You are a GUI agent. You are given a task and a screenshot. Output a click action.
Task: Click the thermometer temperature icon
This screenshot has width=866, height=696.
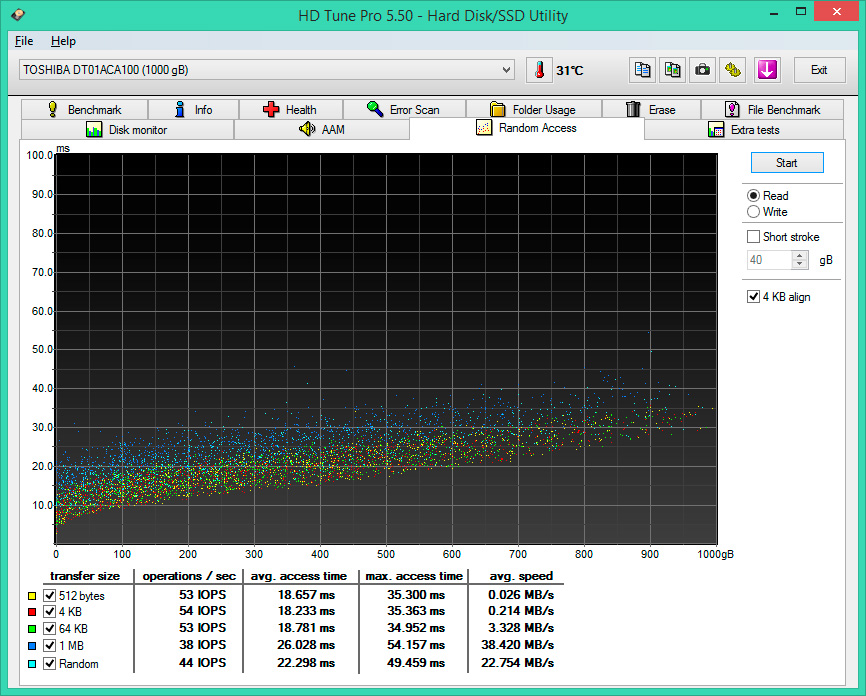pos(540,70)
